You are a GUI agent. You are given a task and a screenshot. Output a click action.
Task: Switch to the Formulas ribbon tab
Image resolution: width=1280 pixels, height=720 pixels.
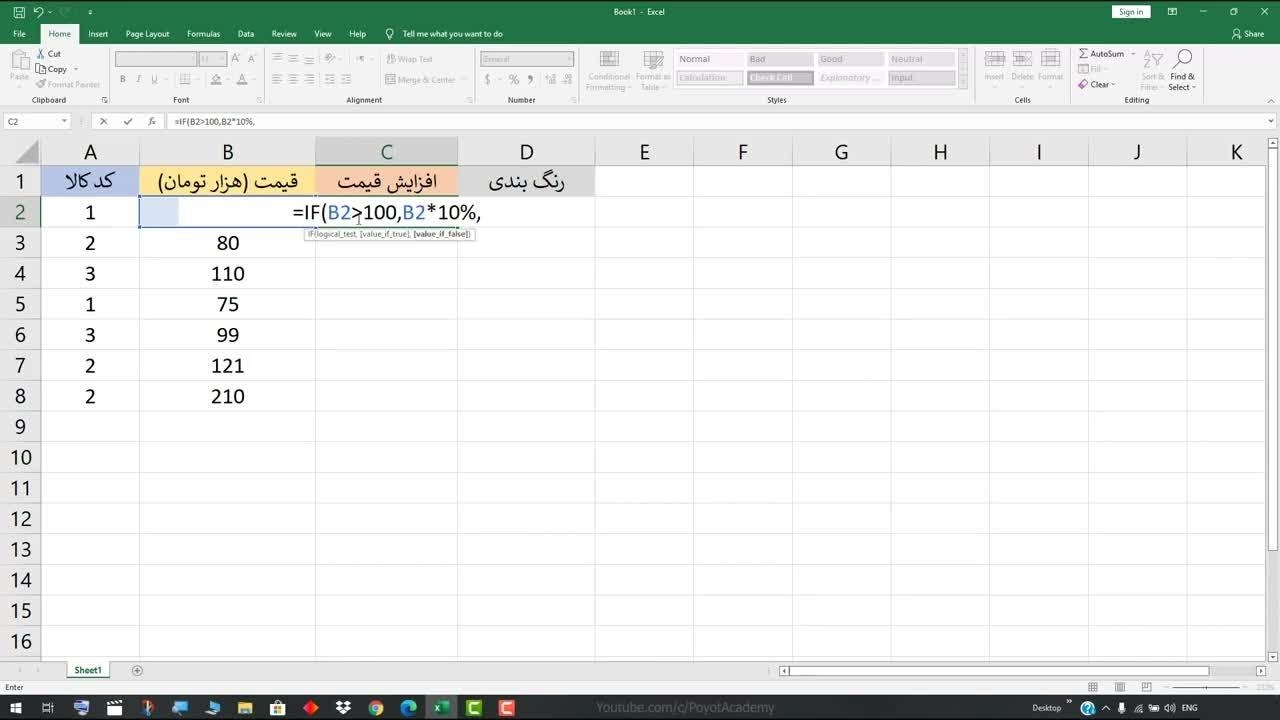[203, 34]
